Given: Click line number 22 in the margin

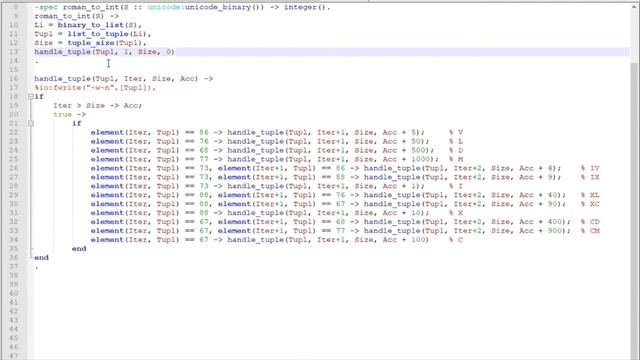Looking at the screenshot, I should pyautogui.click(x=13, y=132).
